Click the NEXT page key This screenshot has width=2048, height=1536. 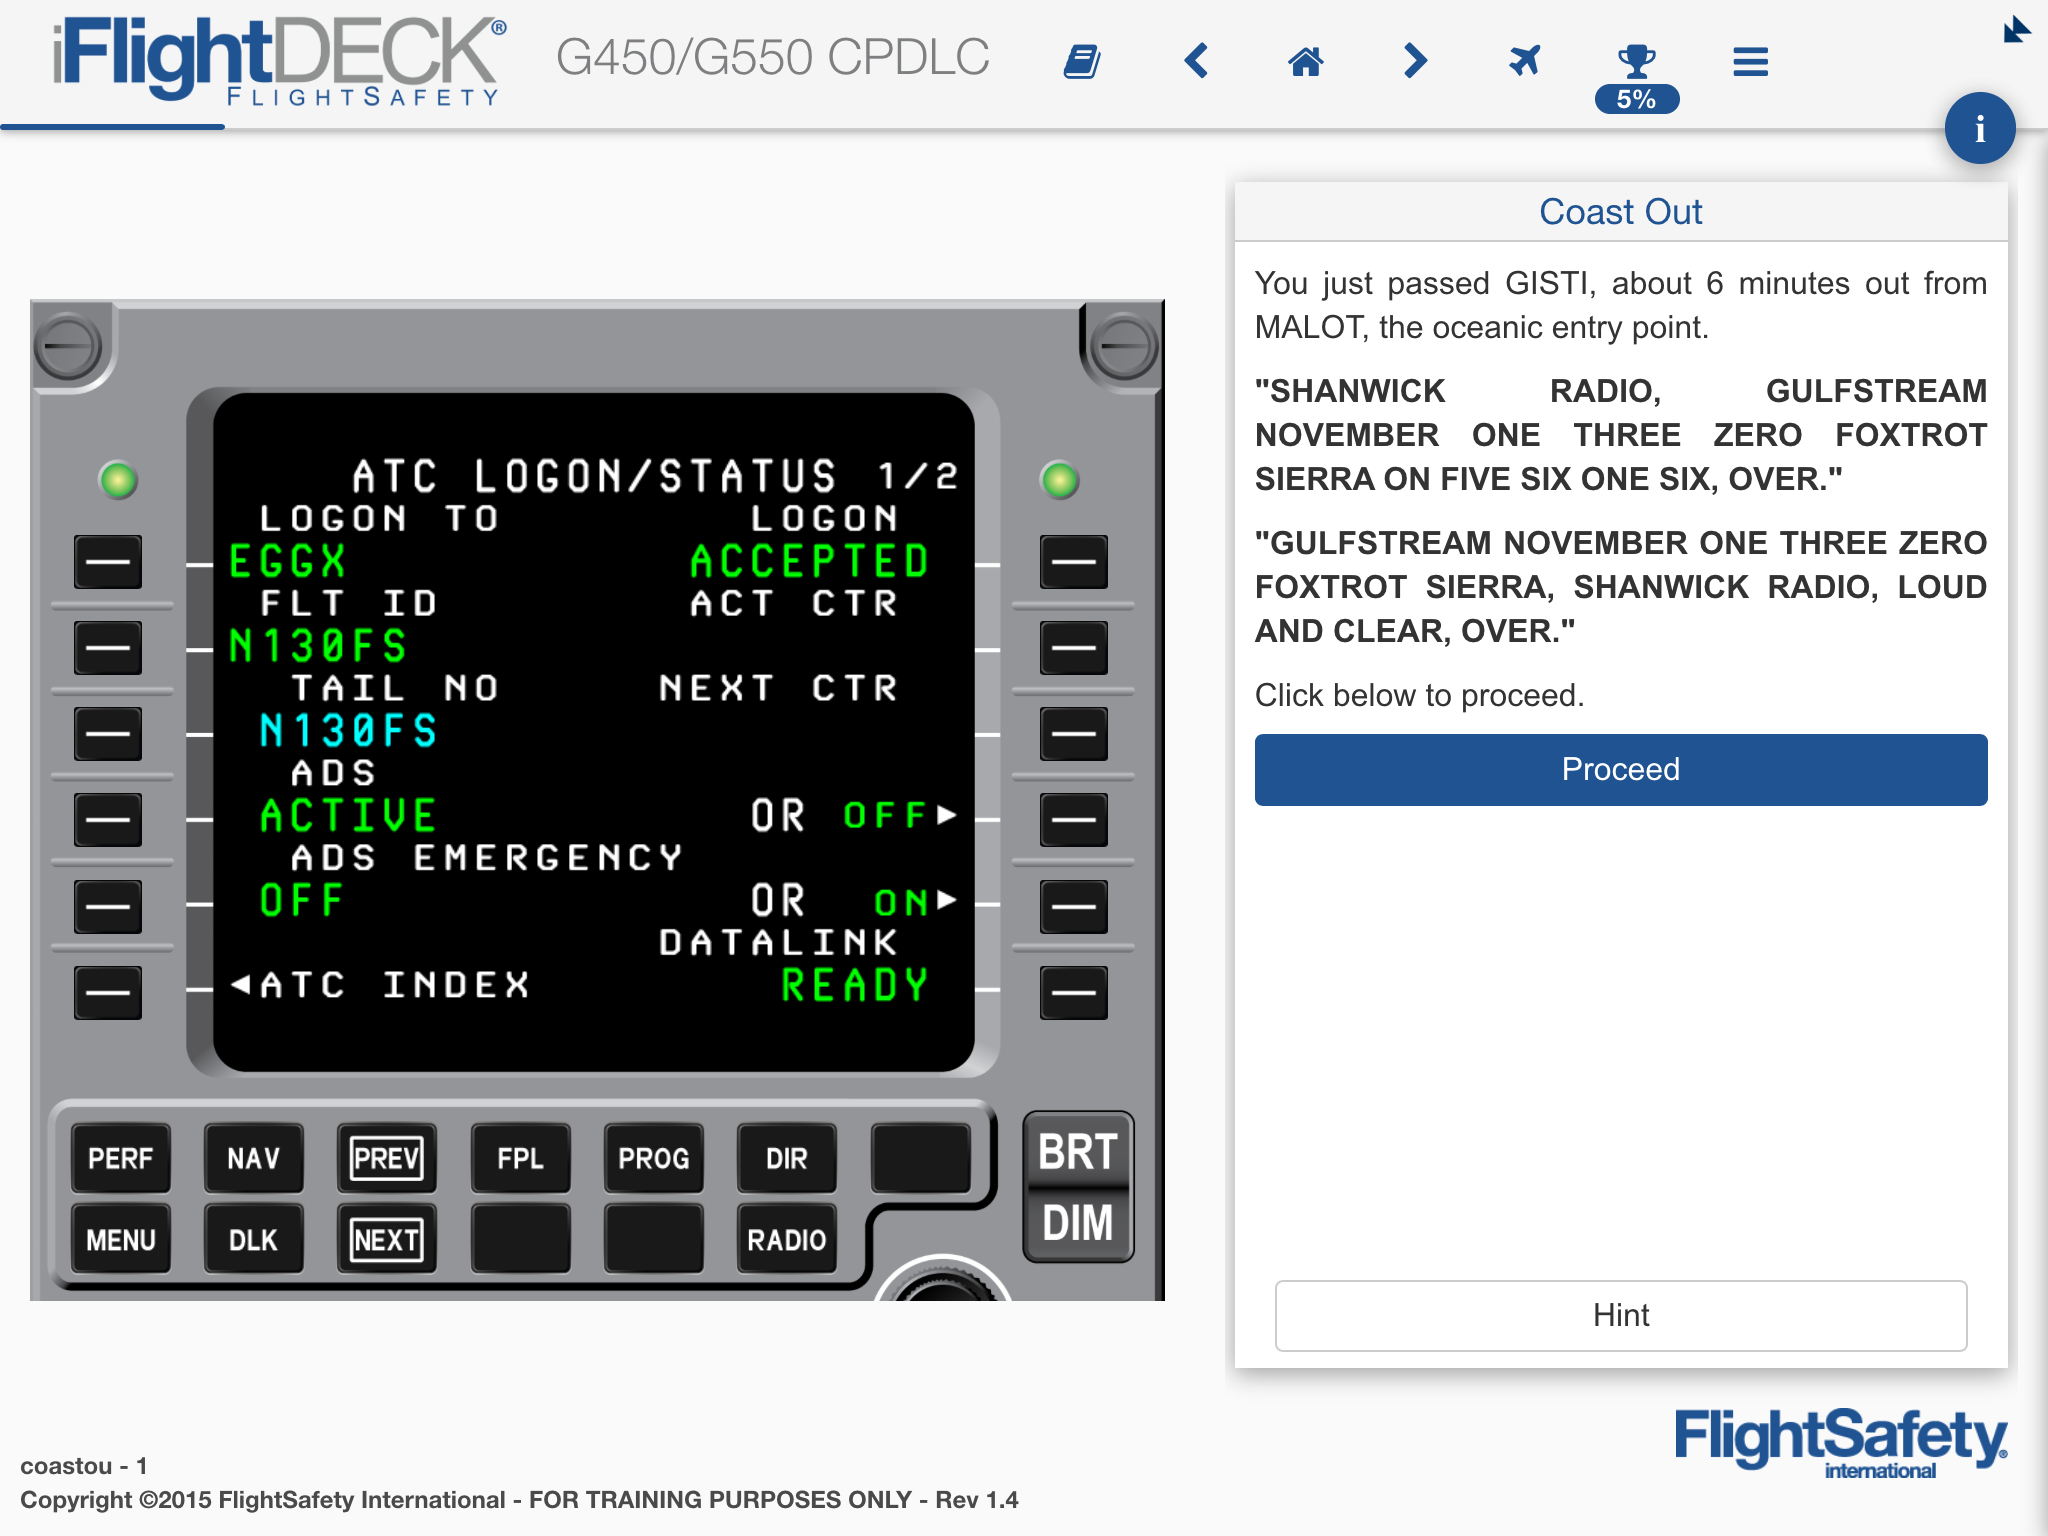point(386,1239)
